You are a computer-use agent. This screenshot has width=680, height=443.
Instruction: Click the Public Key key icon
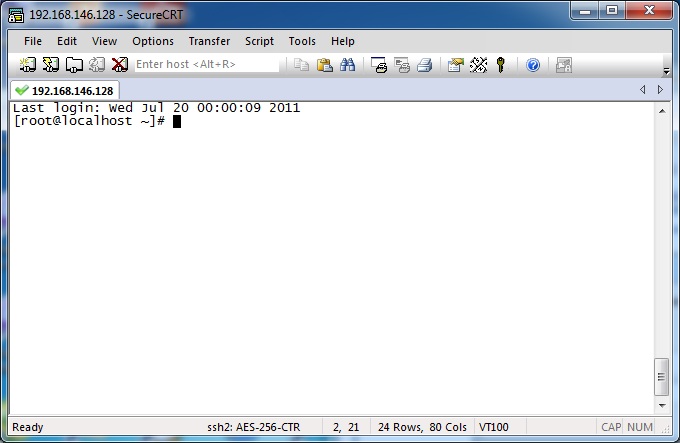click(501, 65)
